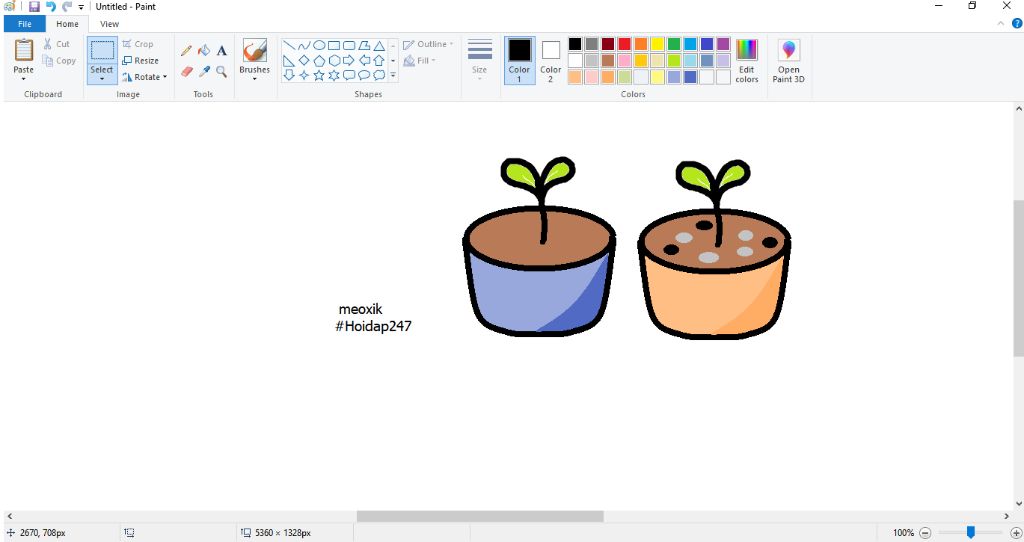Pick the yellow color swatch
The width and height of the screenshot is (1024, 542).
pyautogui.click(x=657, y=44)
